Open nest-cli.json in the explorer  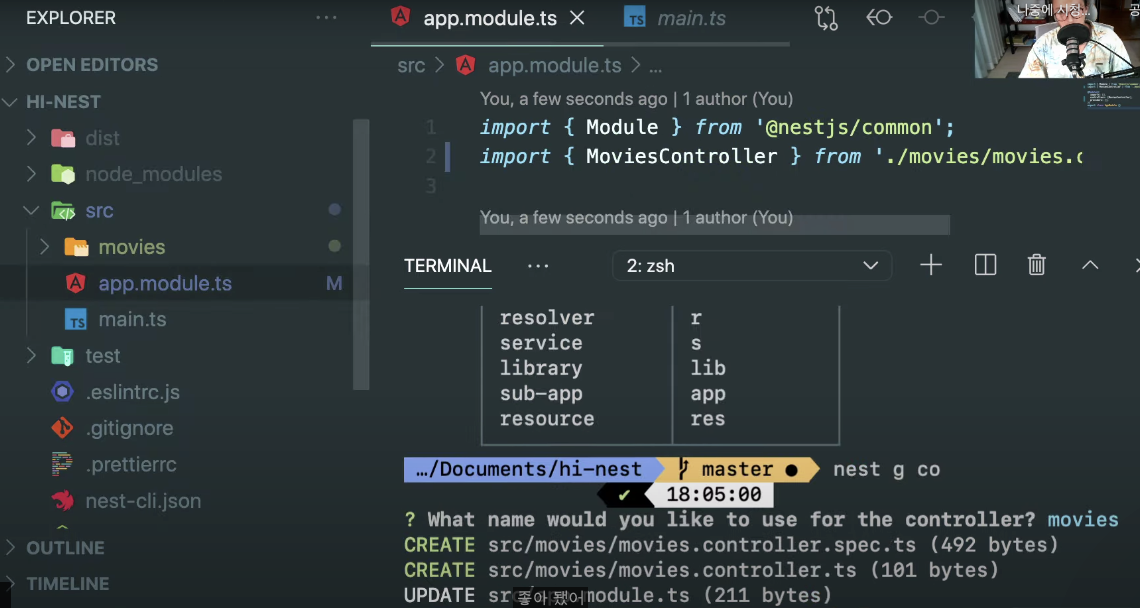pyautogui.click(x=143, y=500)
